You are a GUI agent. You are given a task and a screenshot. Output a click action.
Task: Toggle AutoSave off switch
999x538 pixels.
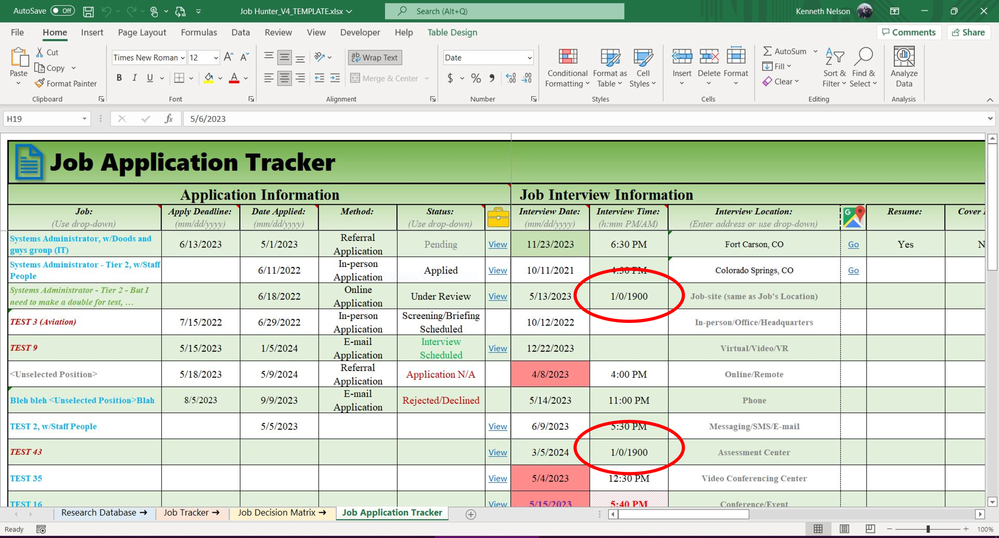point(62,11)
